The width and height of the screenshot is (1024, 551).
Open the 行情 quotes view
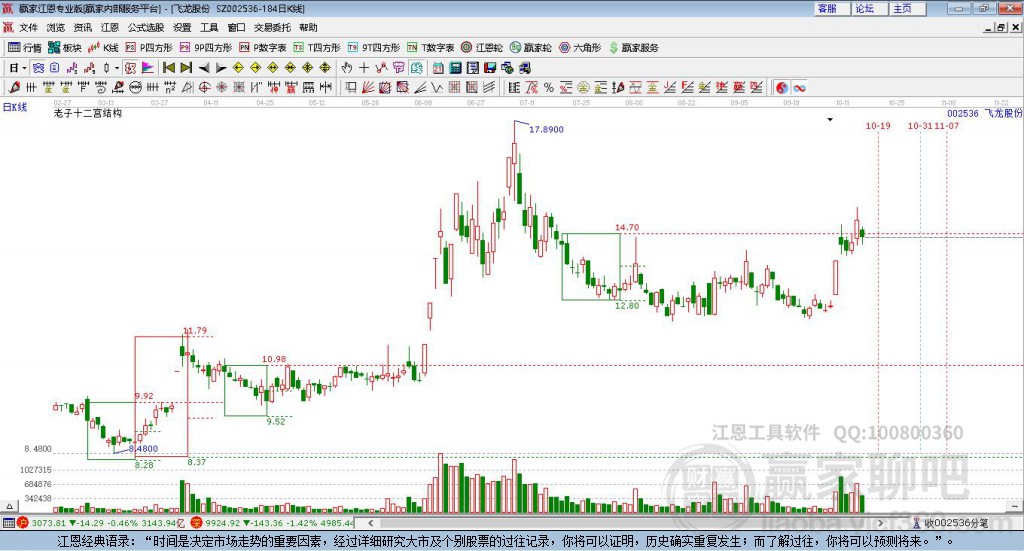(x=25, y=48)
